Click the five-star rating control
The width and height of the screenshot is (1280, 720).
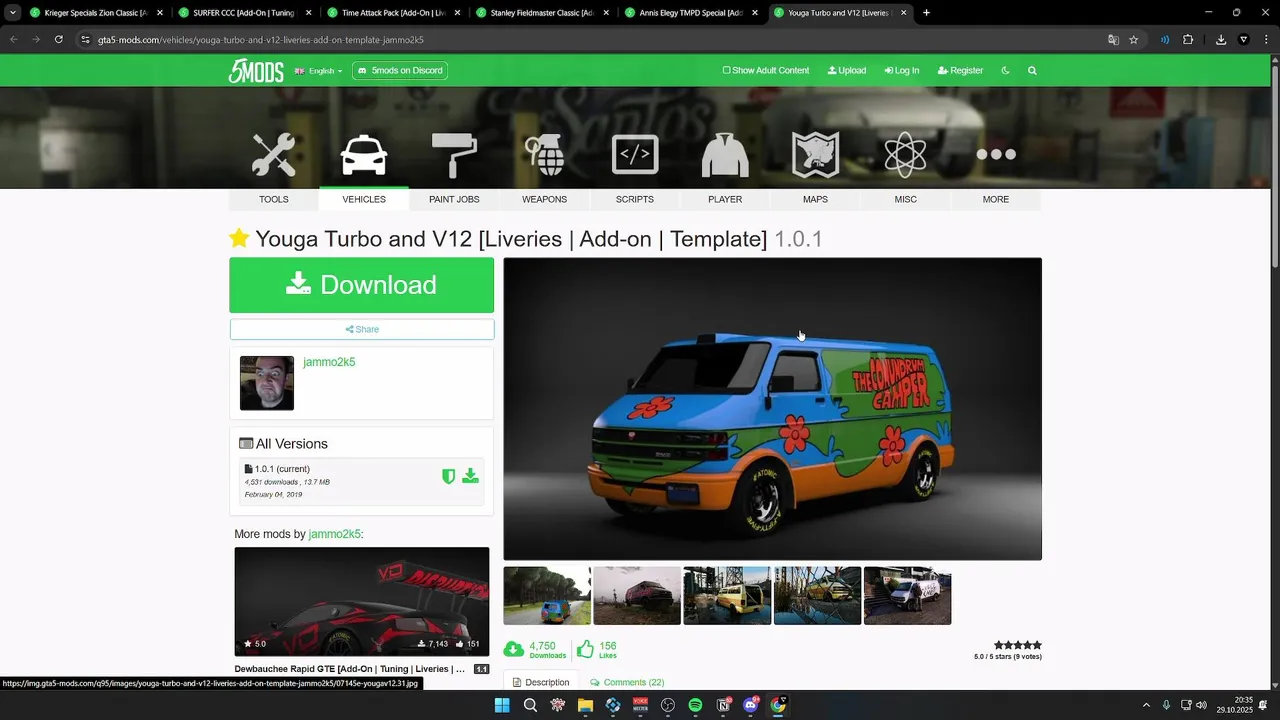pos(1018,646)
